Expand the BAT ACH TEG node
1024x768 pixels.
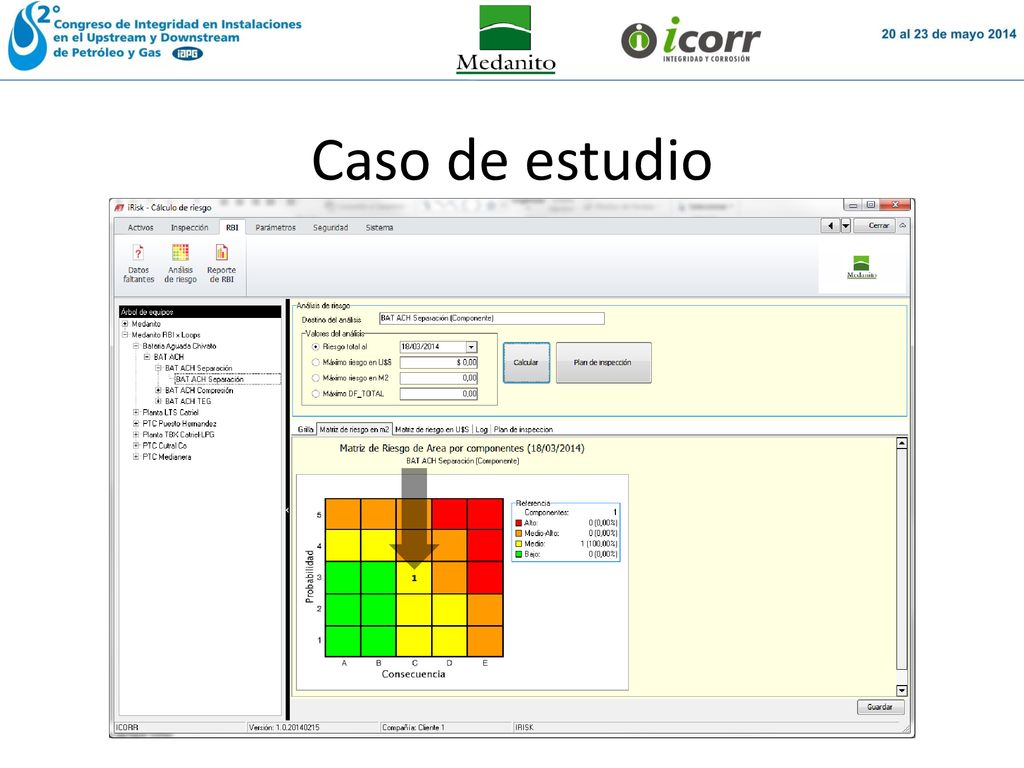[x=158, y=402]
